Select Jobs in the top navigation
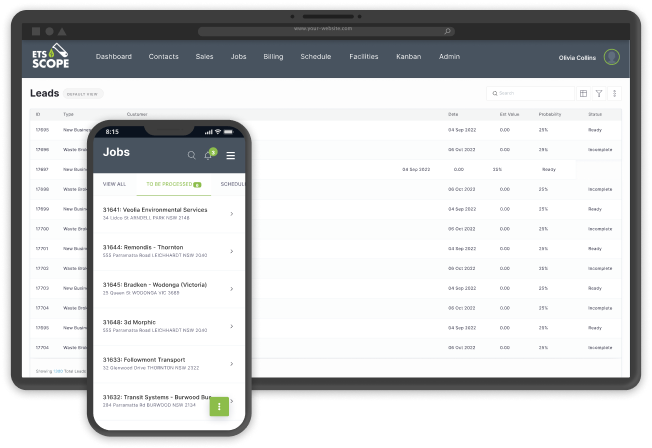 238,57
